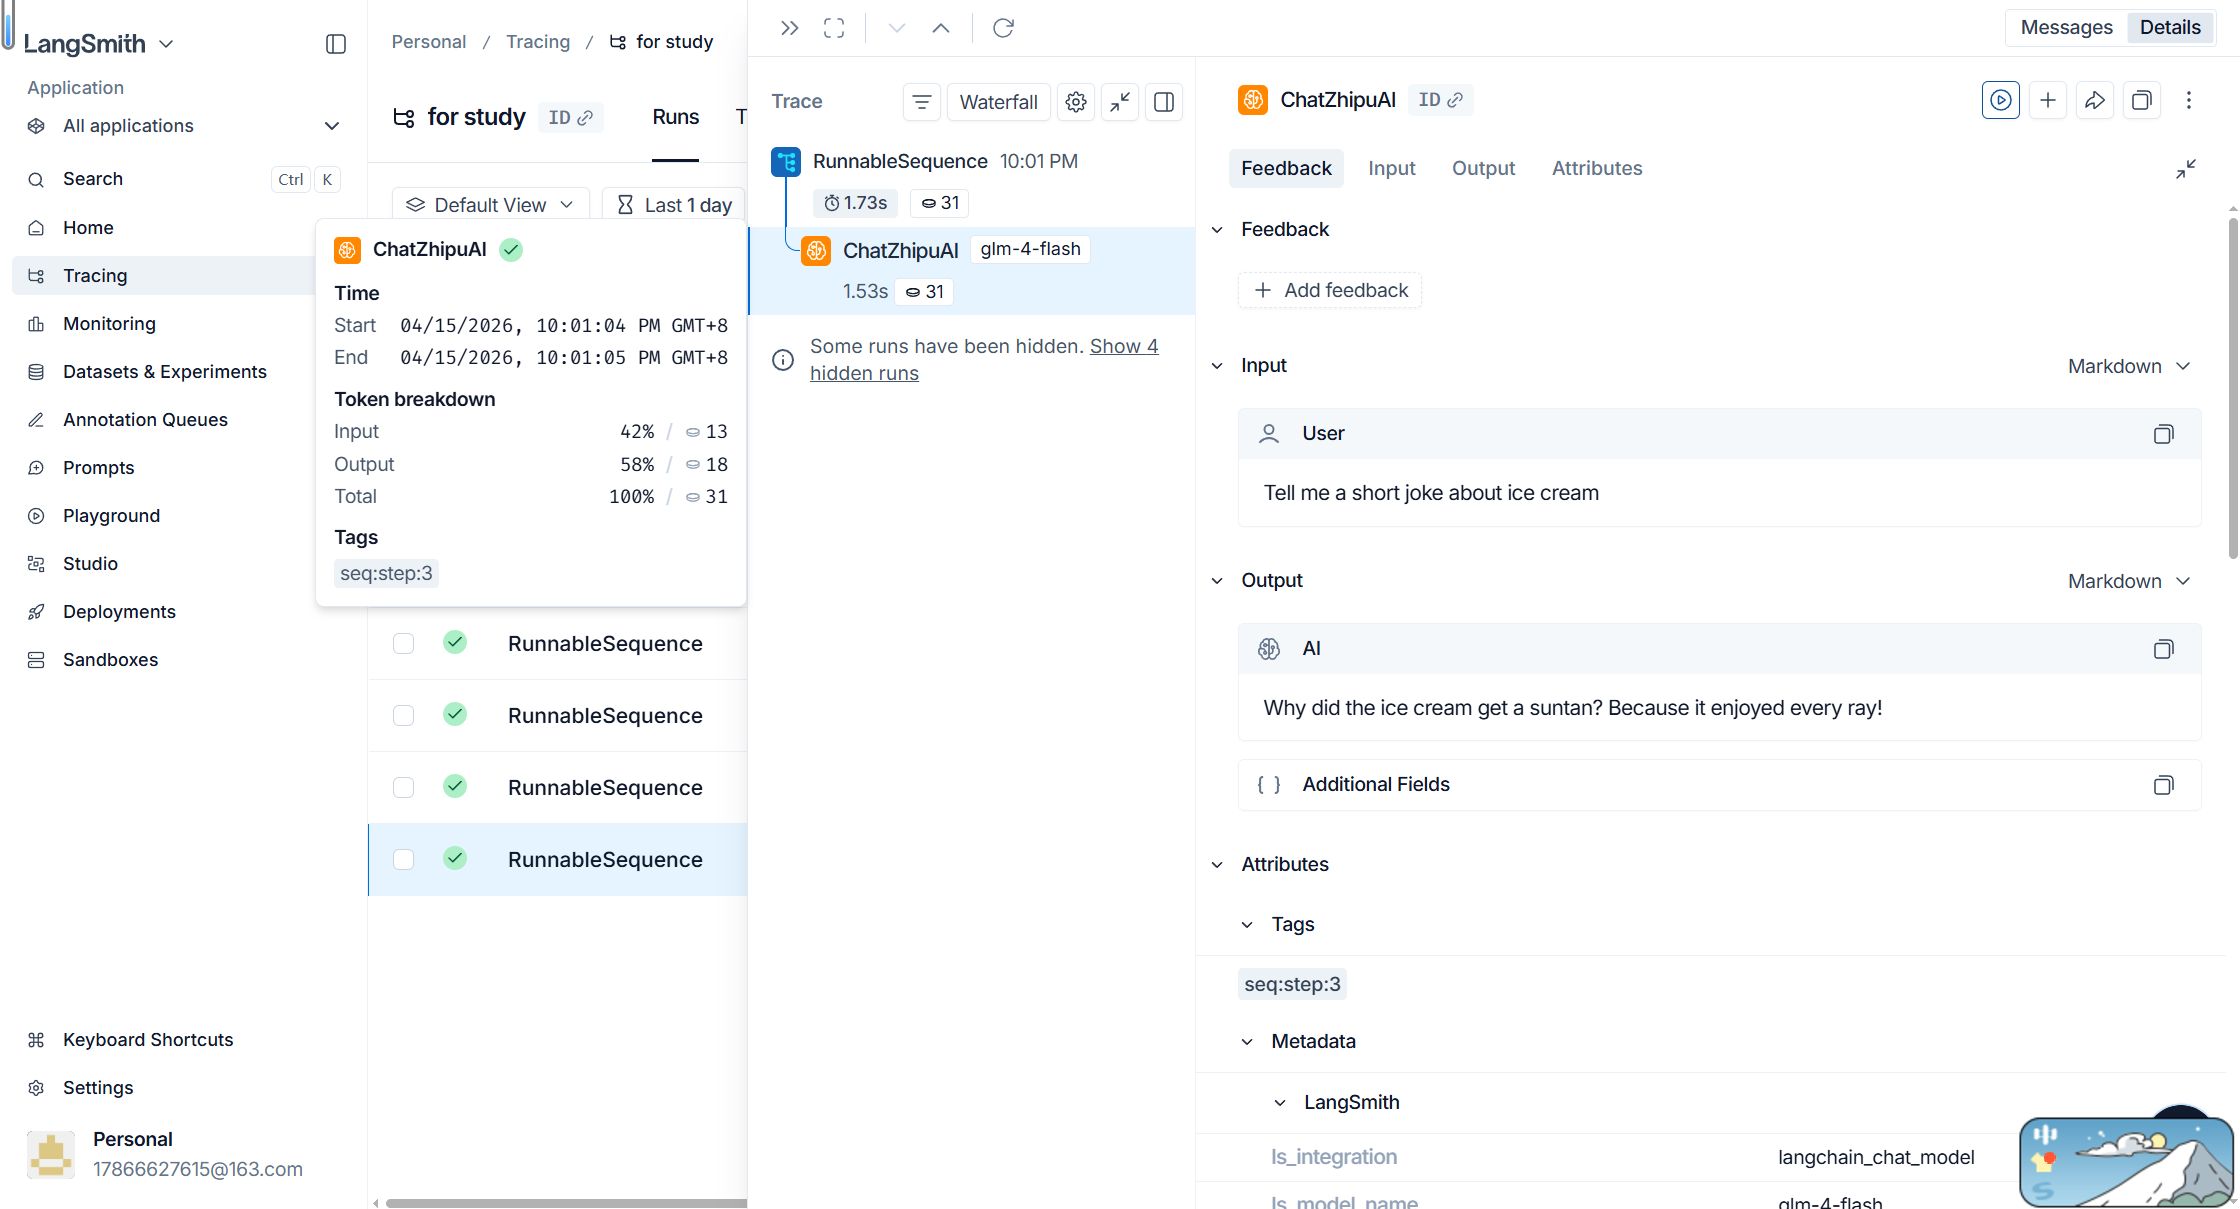
Task: Switch to Messages view
Action: pos(2066,28)
